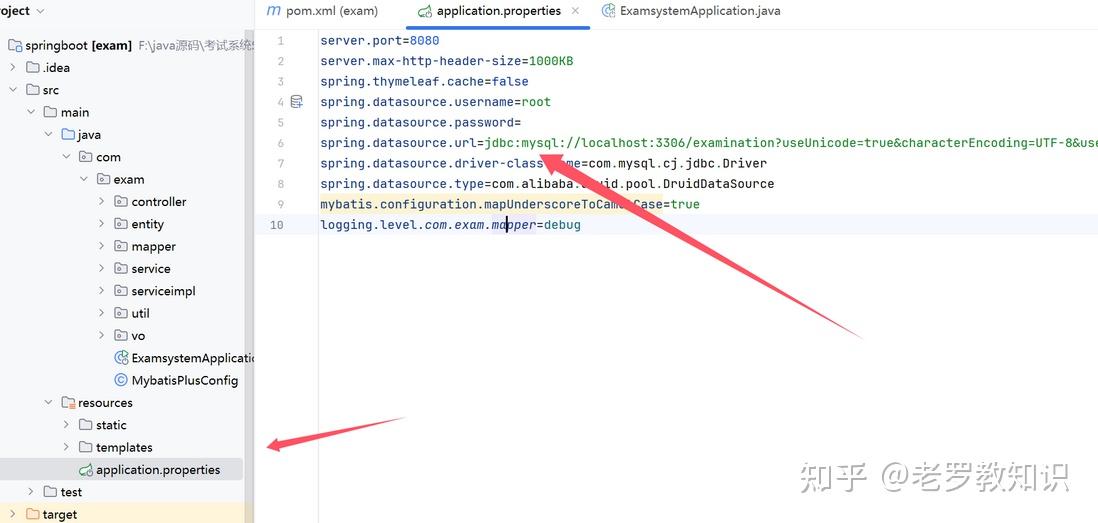Viewport: 1098px width, 523px height.
Task: Expand the service package arrow
Action: [x=102, y=269]
